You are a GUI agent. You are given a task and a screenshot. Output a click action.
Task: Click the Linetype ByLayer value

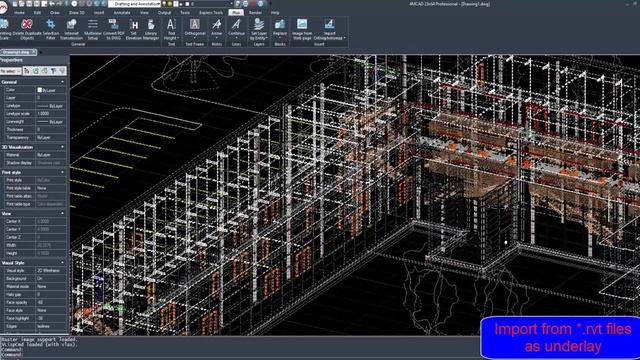tap(51, 106)
